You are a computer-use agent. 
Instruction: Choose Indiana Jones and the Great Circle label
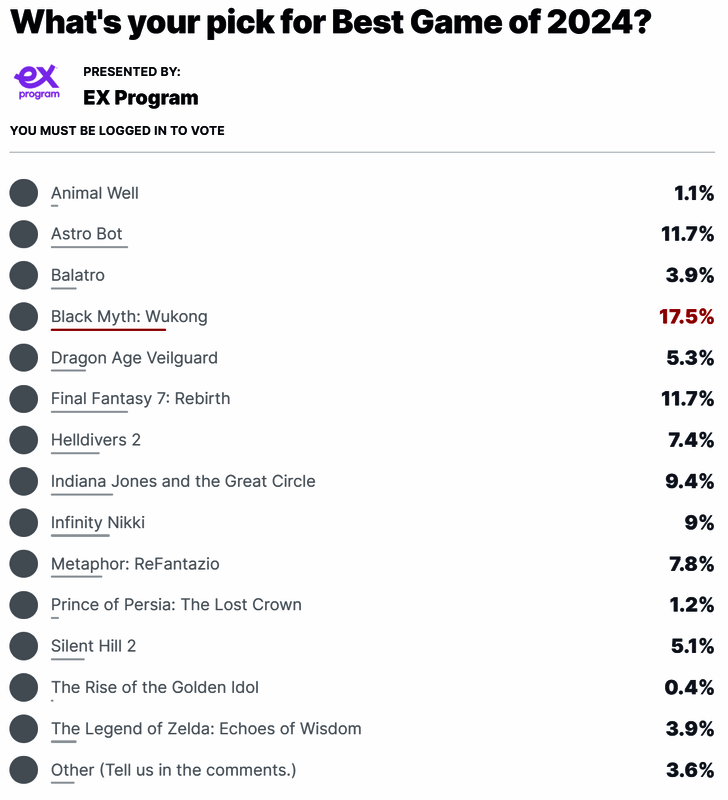[x=183, y=481]
